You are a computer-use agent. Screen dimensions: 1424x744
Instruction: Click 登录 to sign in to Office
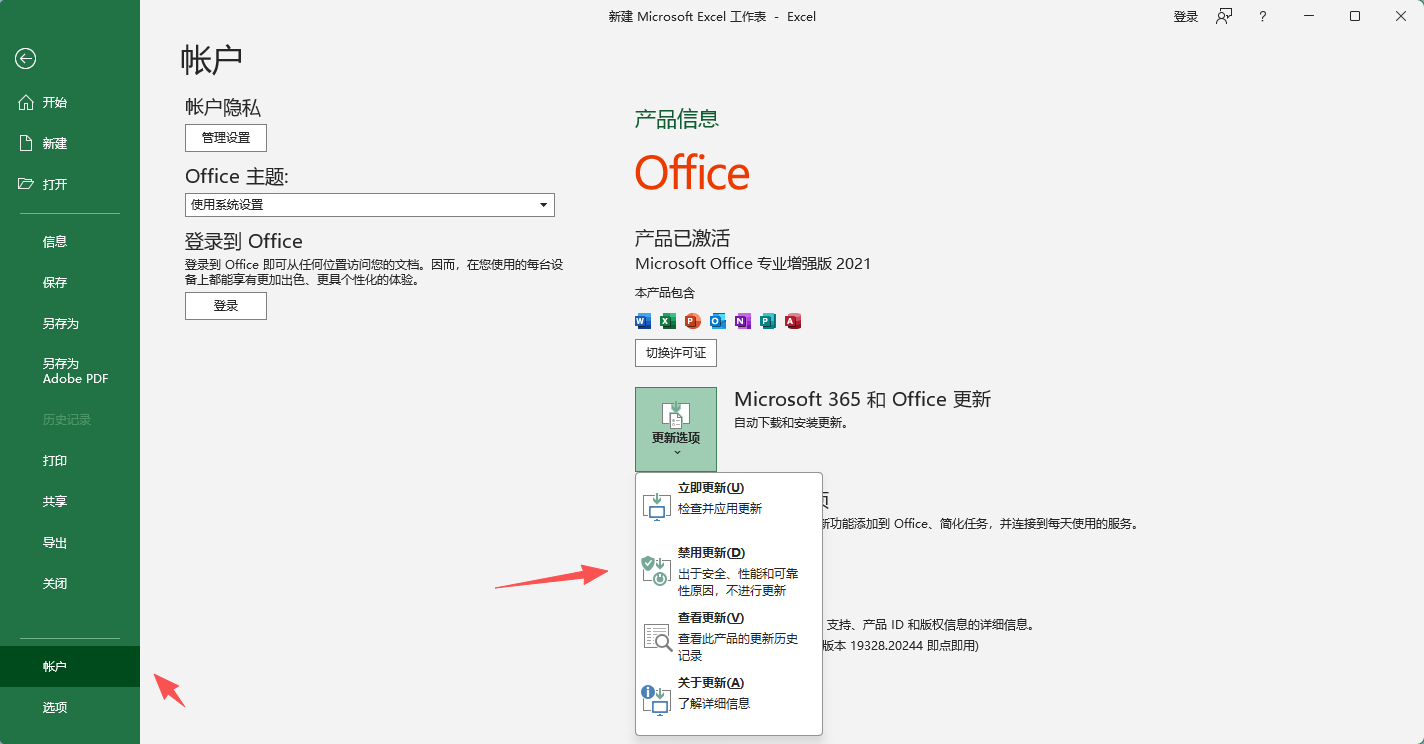[x=225, y=306]
